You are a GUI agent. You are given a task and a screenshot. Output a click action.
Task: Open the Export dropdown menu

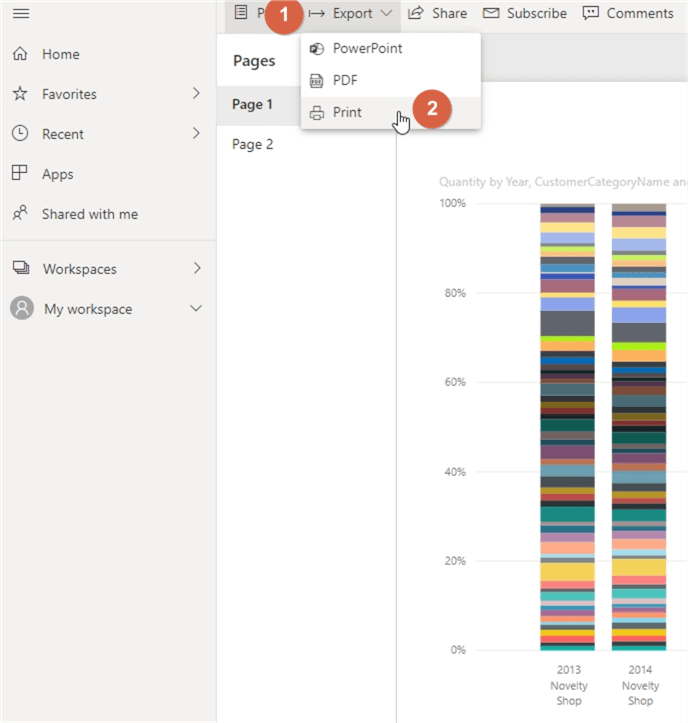click(x=351, y=13)
